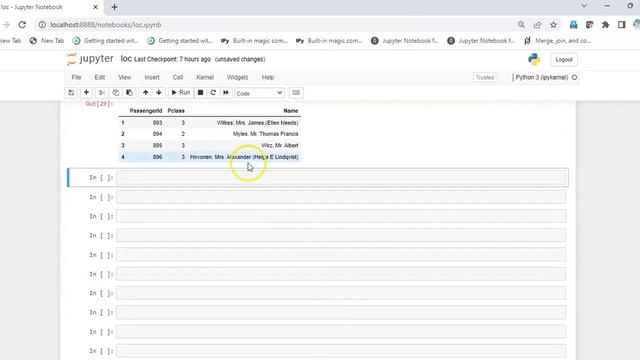This screenshot has height=360, width=640.
Task: Click the name Myles, Mr. Thomas Francis
Action: click(x=266, y=134)
